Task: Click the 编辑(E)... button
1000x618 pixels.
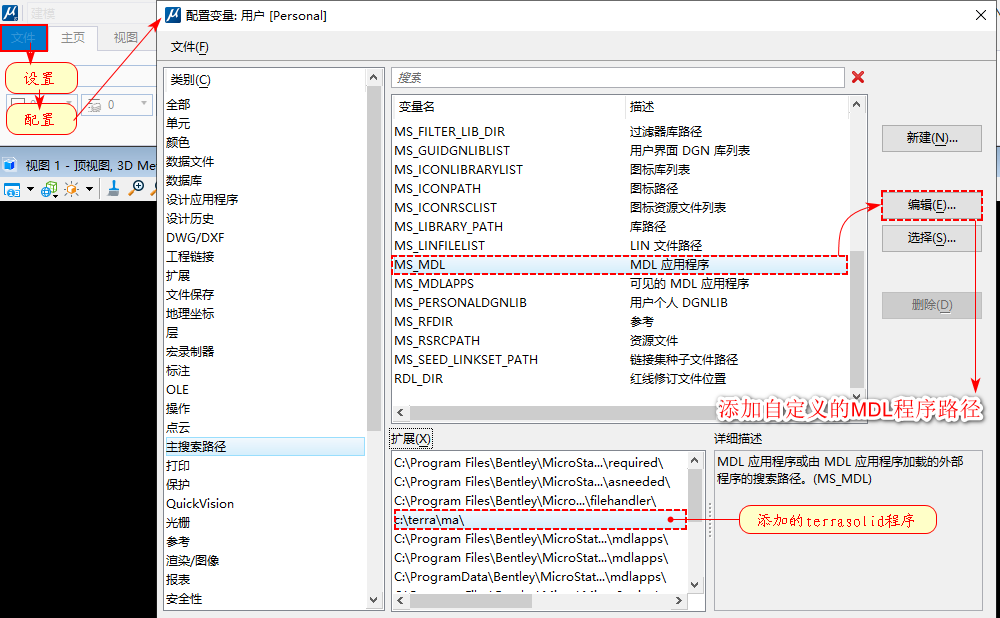Action: pos(931,205)
